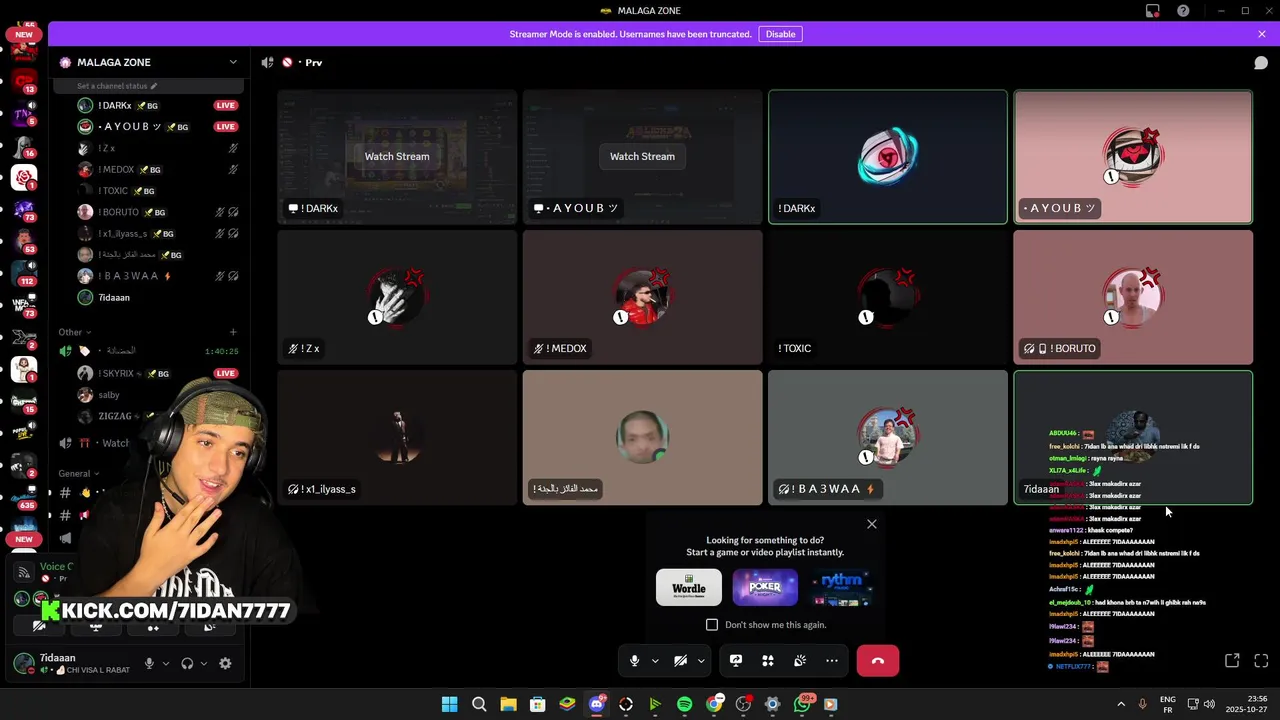Disable Streamer Mode from the banner
This screenshot has height=720, width=1280.
click(780, 34)
